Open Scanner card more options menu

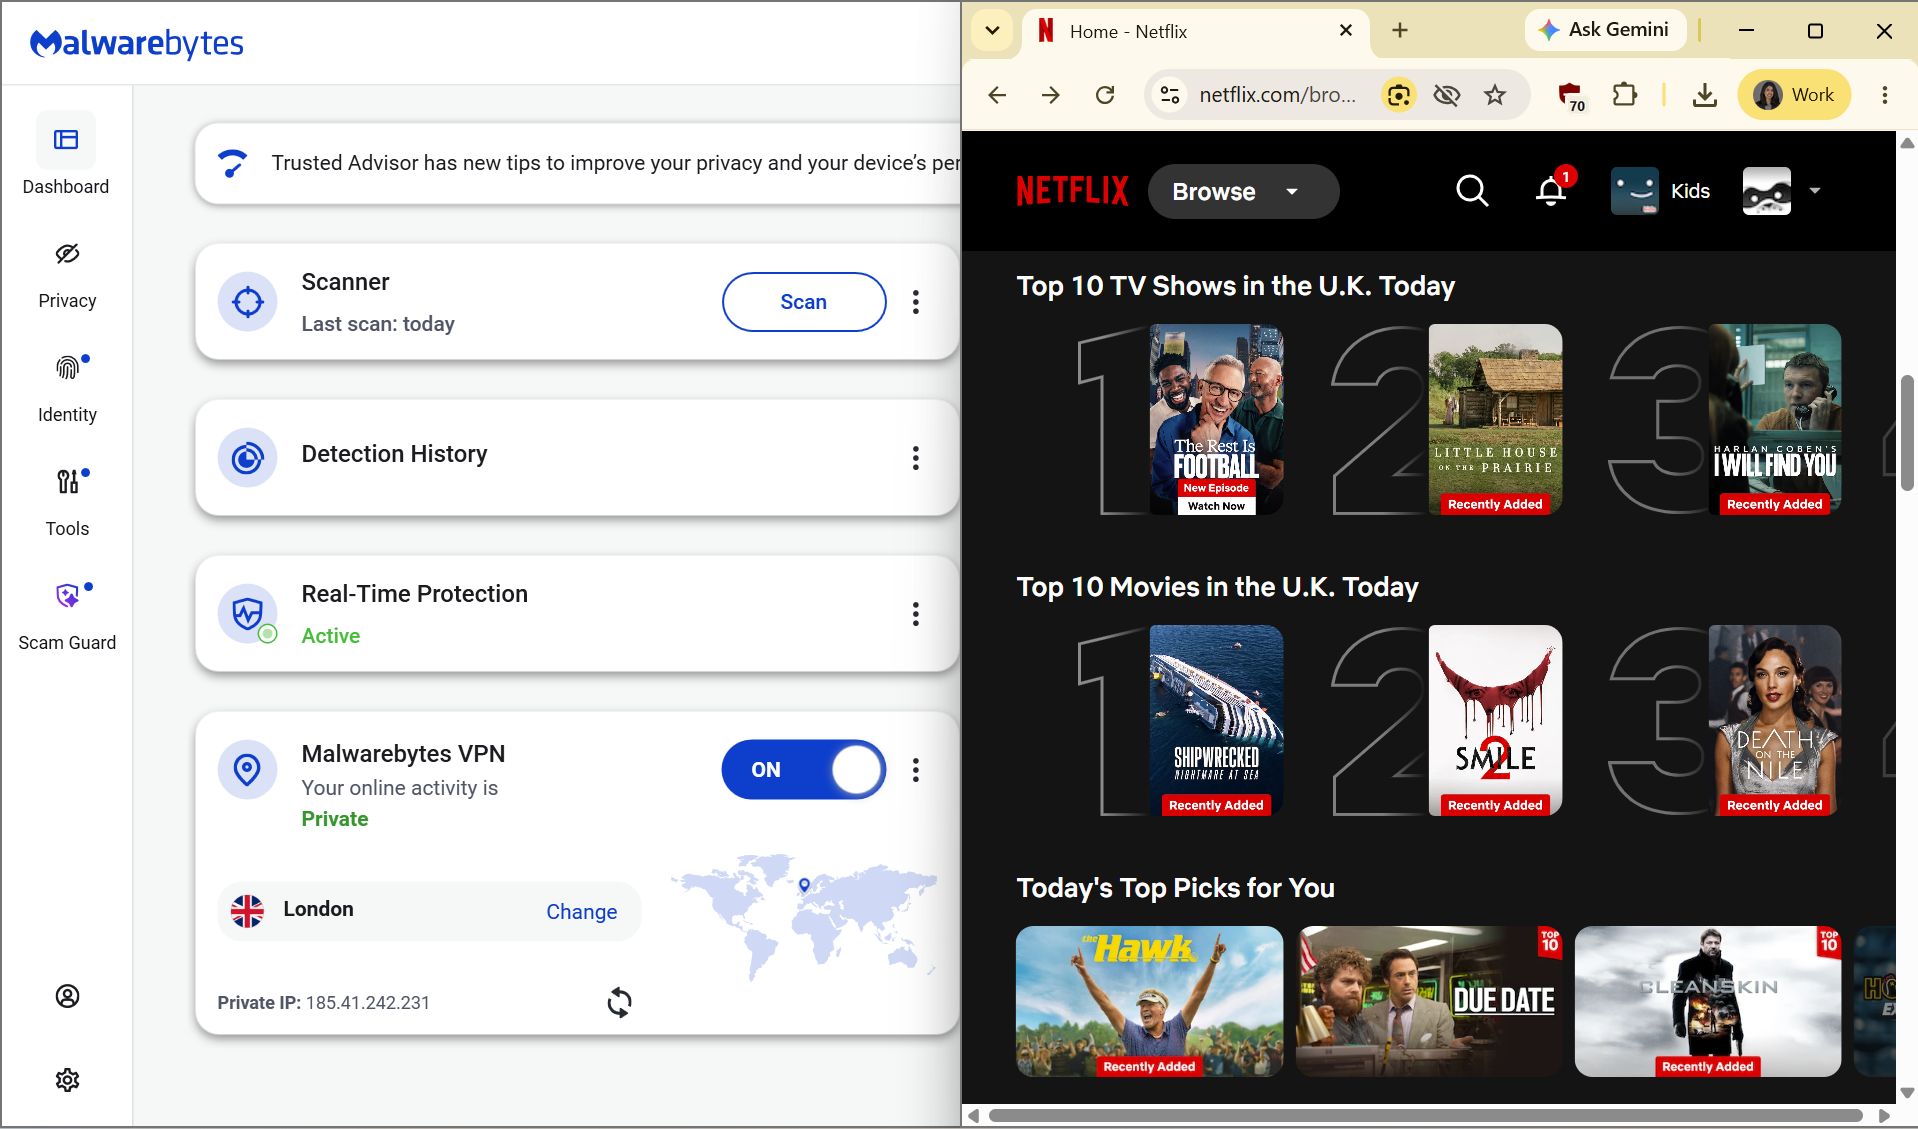click(x=916, y=302)
